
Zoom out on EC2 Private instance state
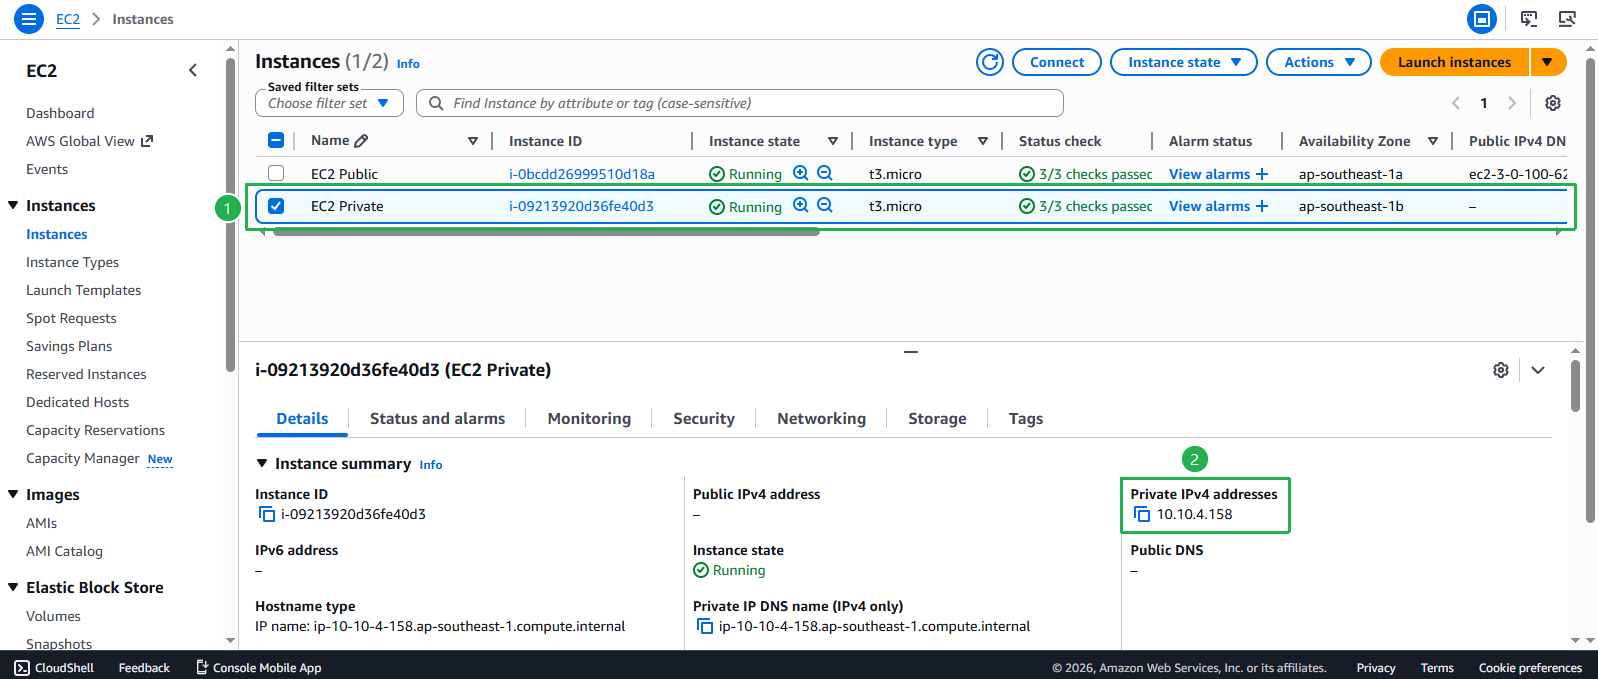[x=825, y=205]
